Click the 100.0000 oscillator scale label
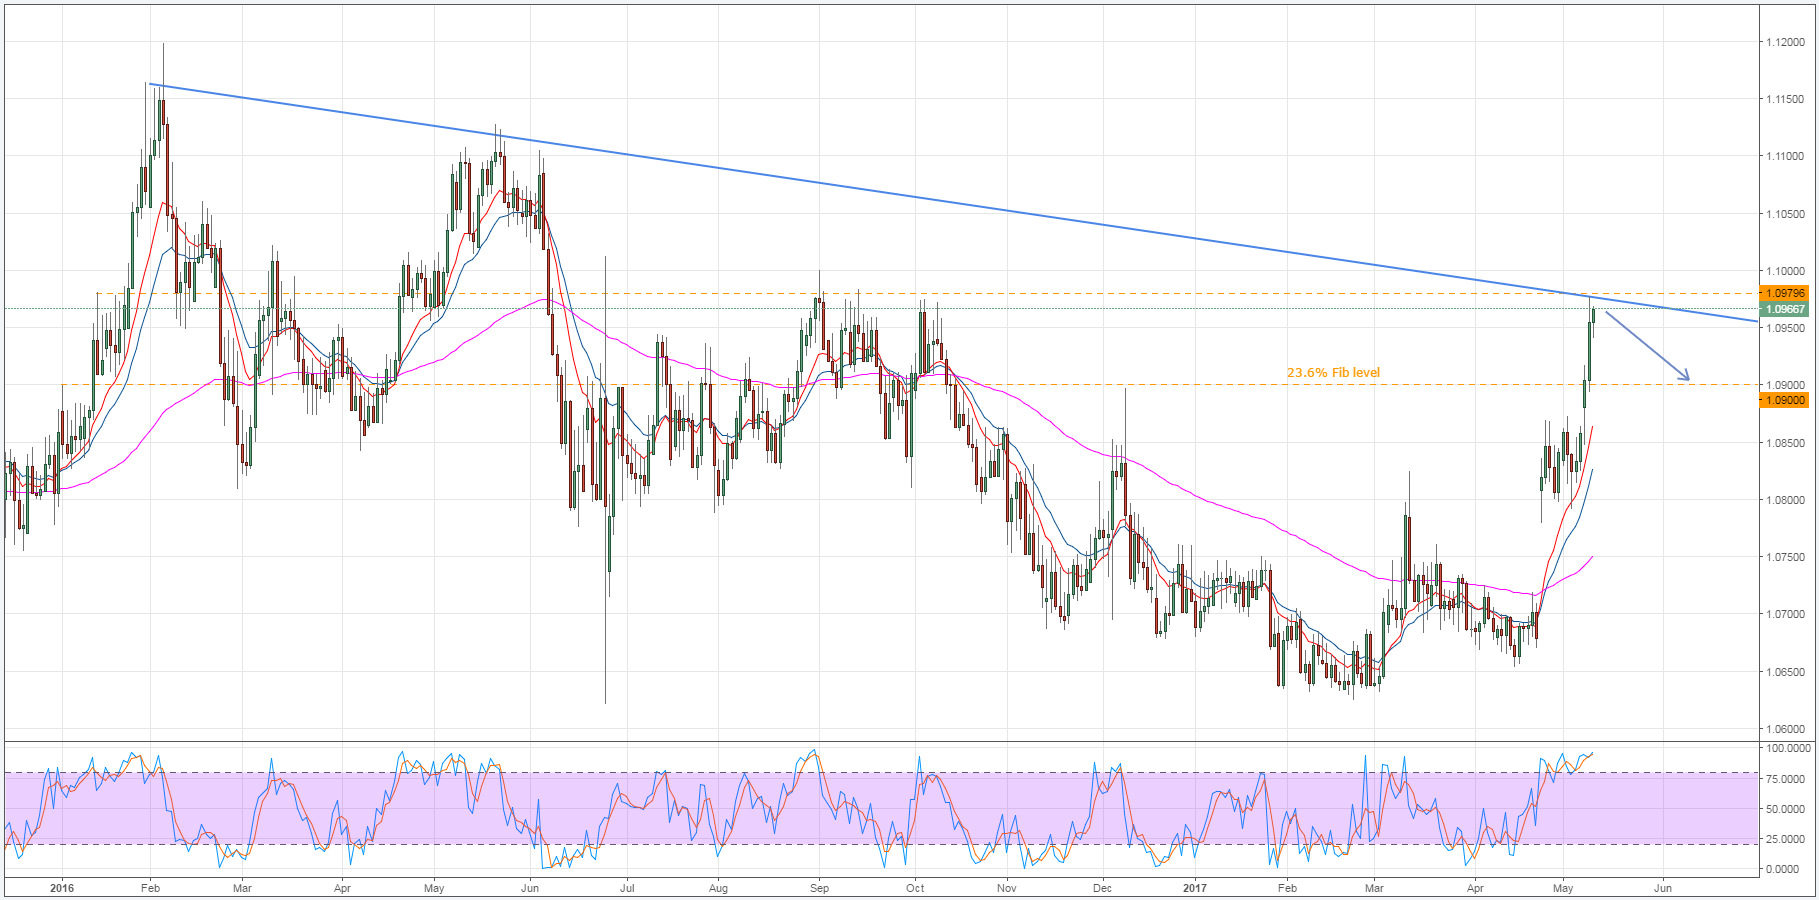 (1788, 748)
